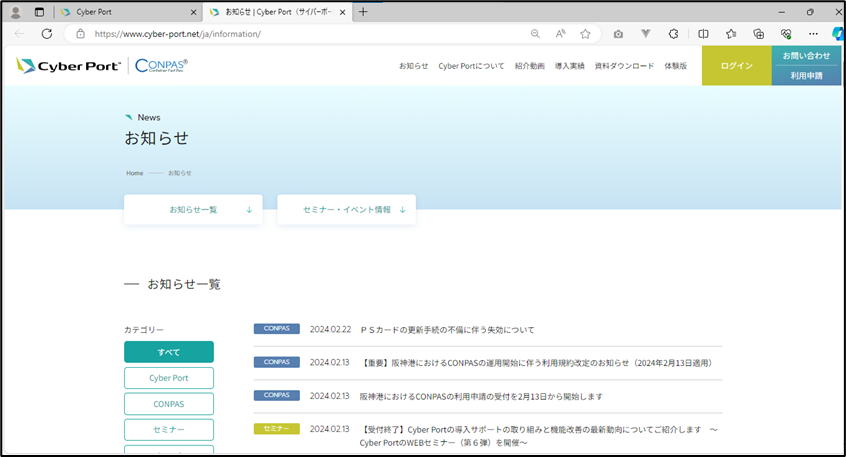Click the zoom magnifier icon in address bar
The image size is (846, 457).
[535, 33]
